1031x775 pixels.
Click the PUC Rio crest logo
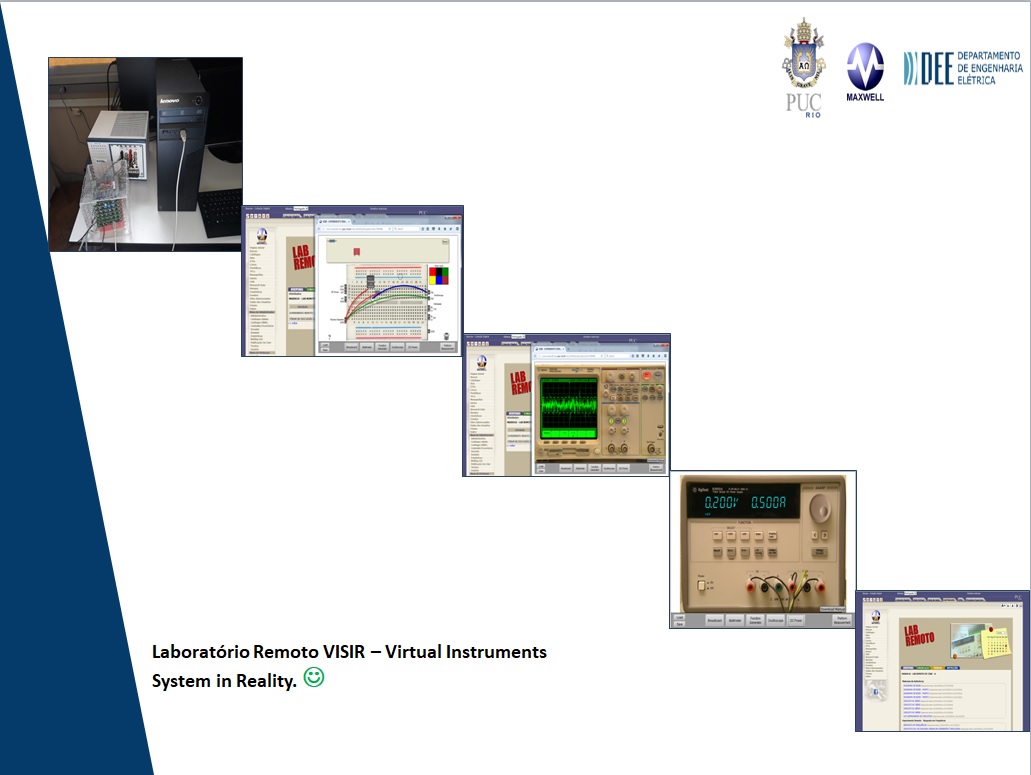click(x=803, y=68)
